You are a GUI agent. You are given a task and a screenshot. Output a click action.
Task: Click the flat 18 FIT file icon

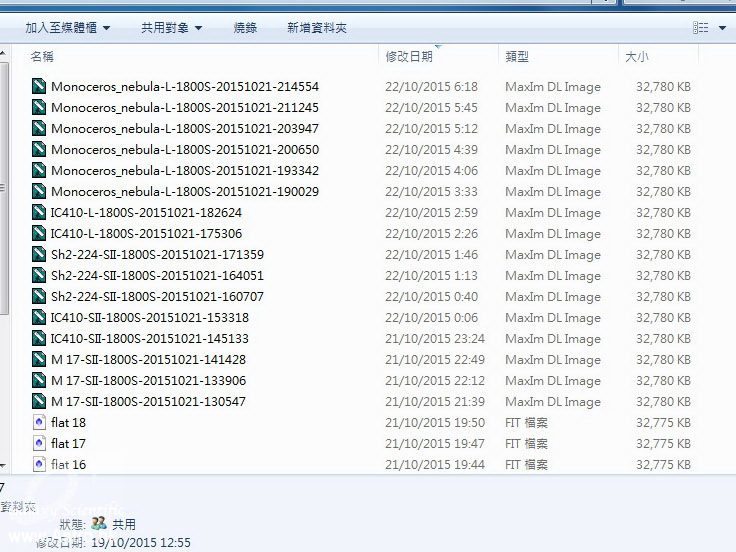click(x=39, y=423)
